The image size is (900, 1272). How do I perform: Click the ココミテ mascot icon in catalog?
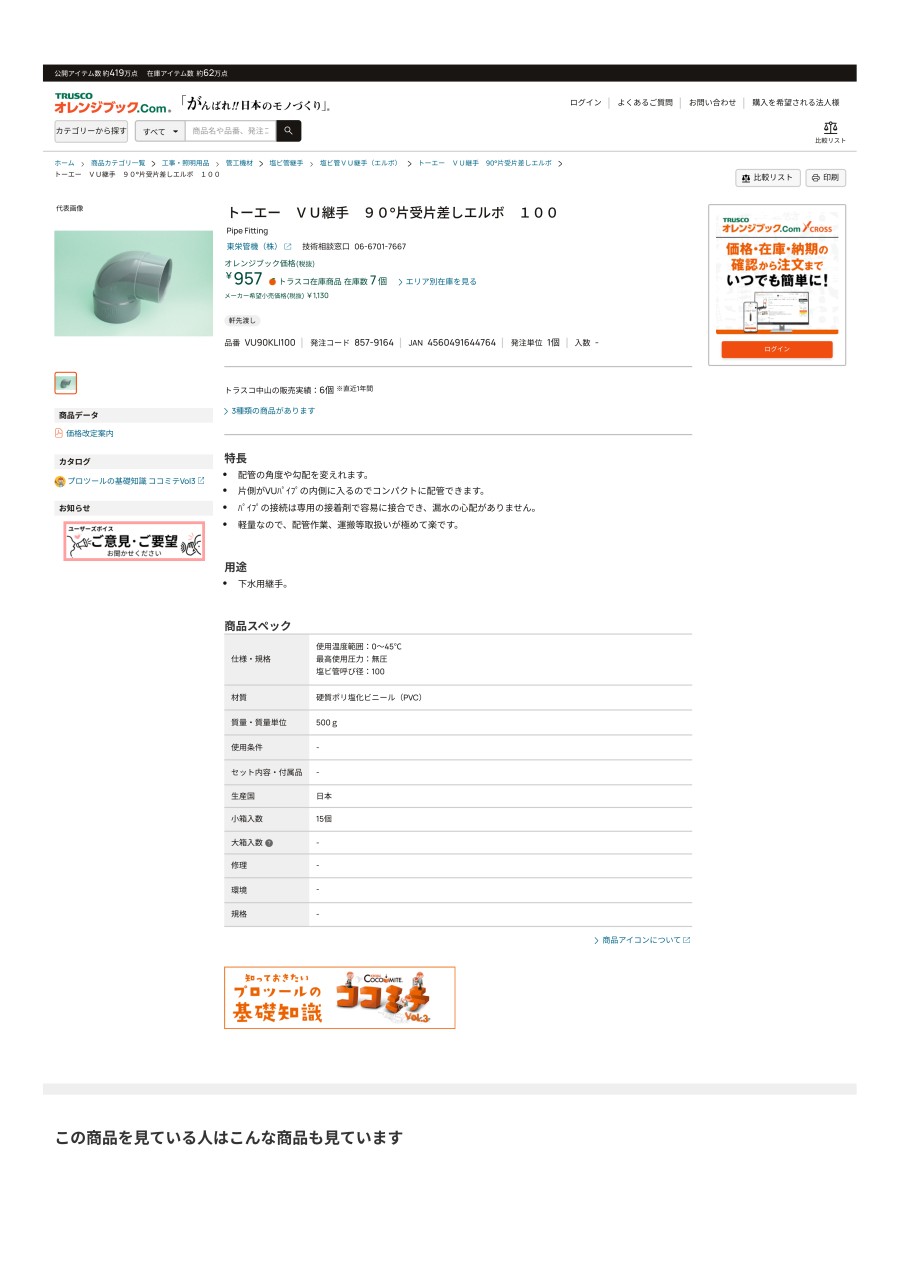60,481
